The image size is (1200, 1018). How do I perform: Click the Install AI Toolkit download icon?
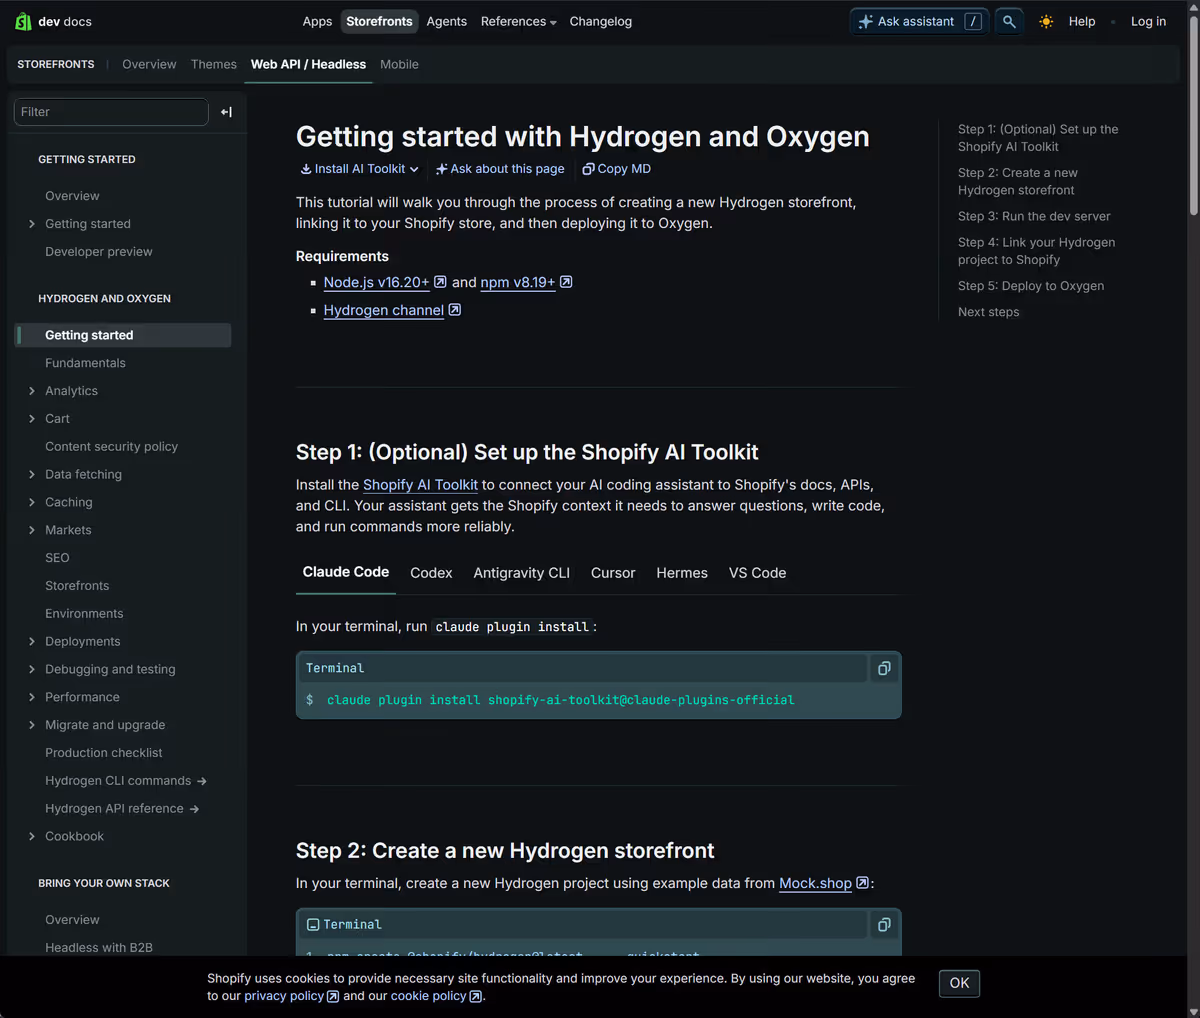(306, 169)
